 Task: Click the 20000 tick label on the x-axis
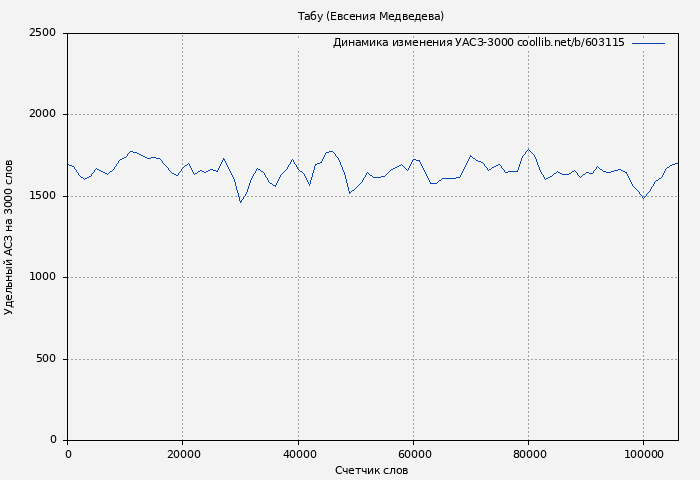[x=182, y=455]
